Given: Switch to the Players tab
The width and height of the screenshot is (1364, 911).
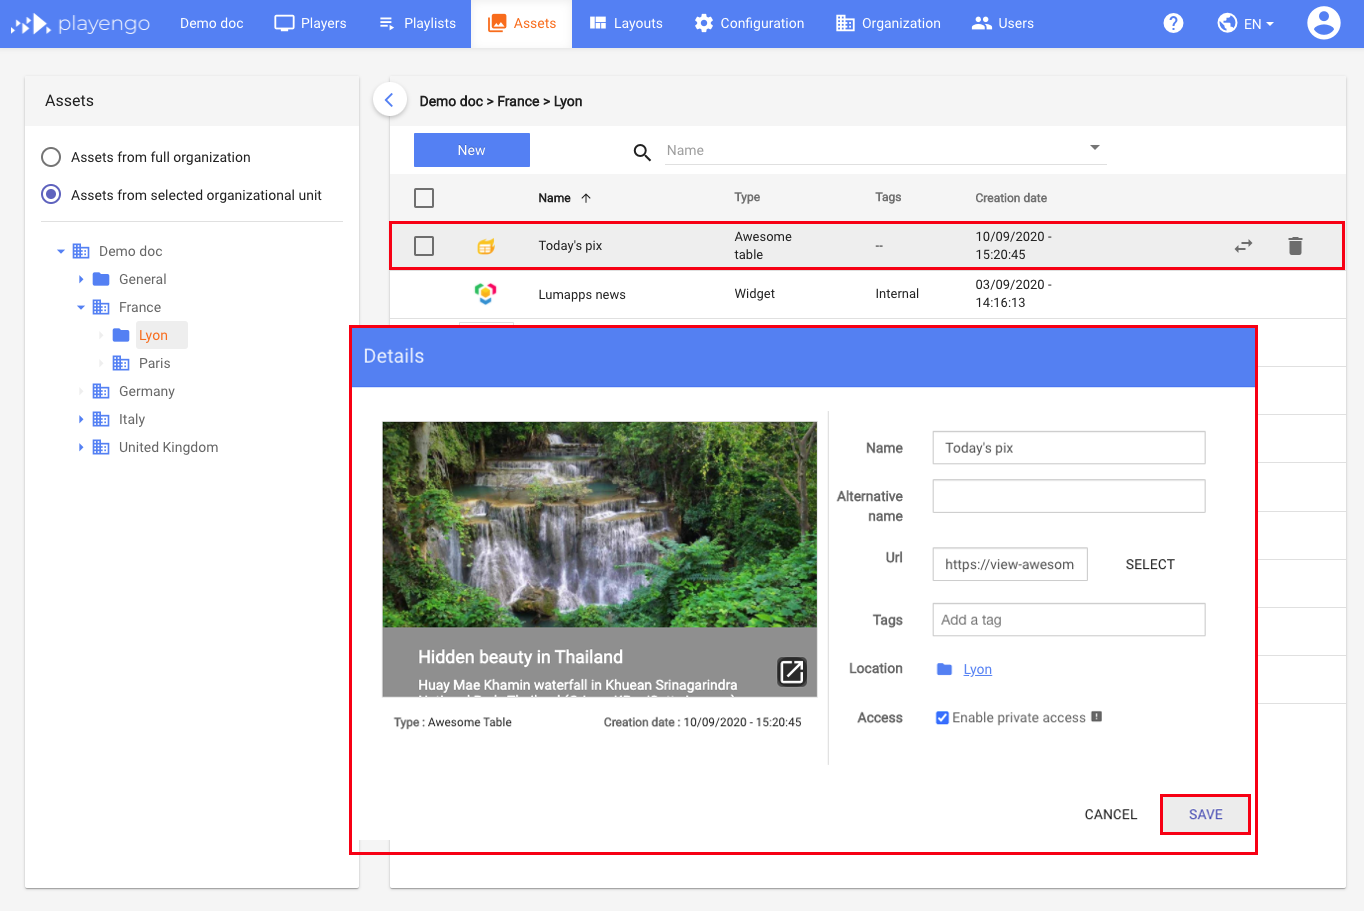Looking at the screenshot, I should point(310,22).
